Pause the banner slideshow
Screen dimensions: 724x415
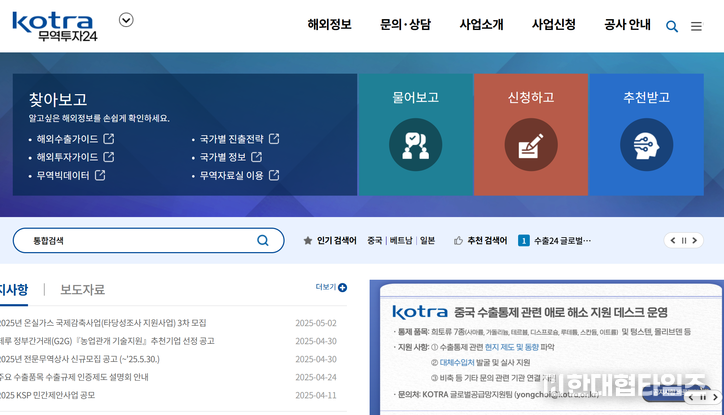tap(703, 397)
